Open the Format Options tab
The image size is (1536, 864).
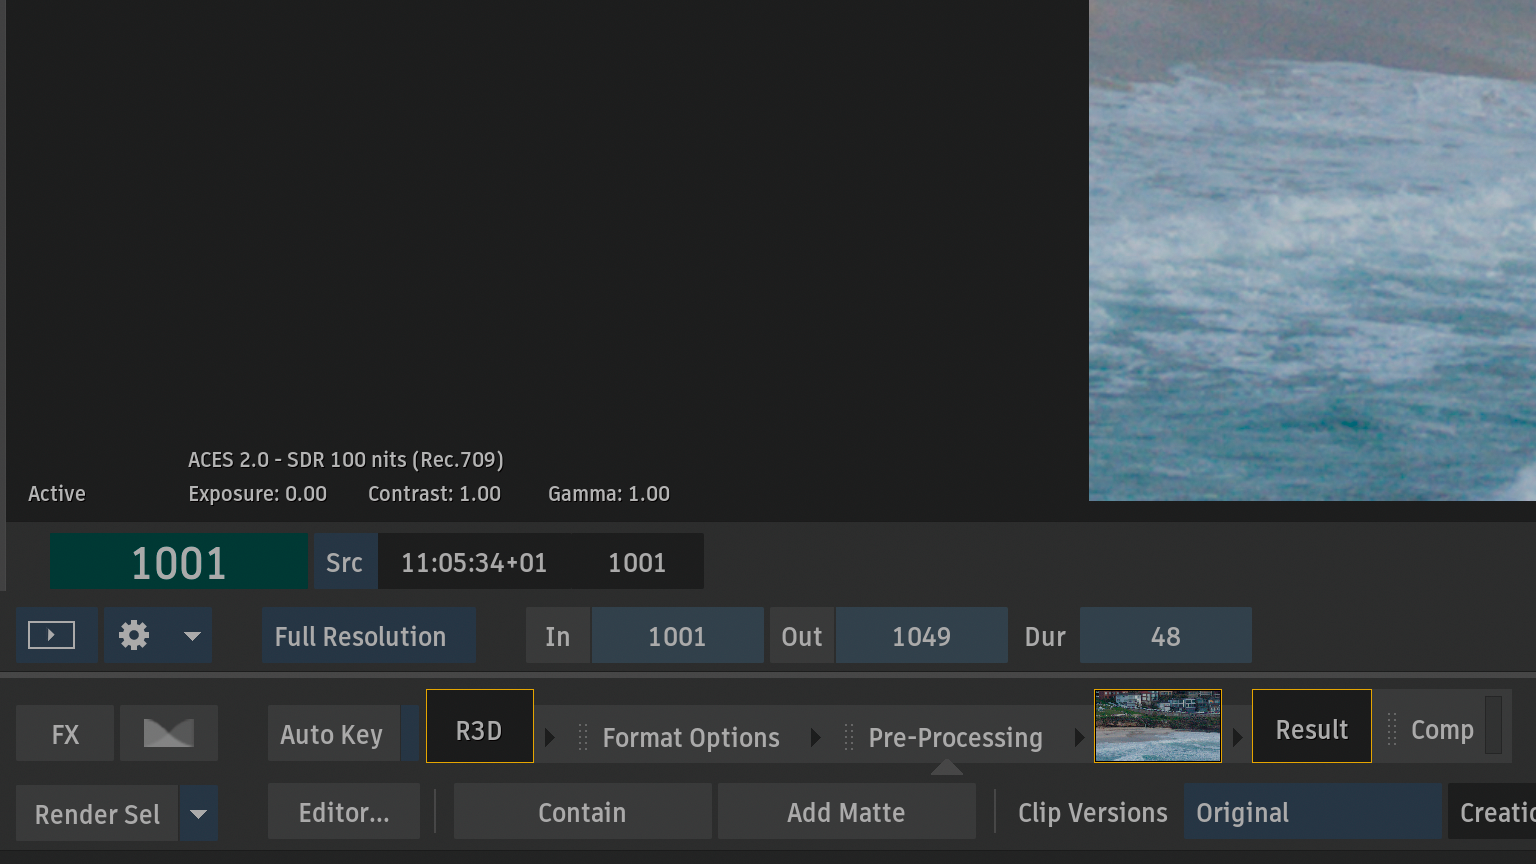coord(691,738)
